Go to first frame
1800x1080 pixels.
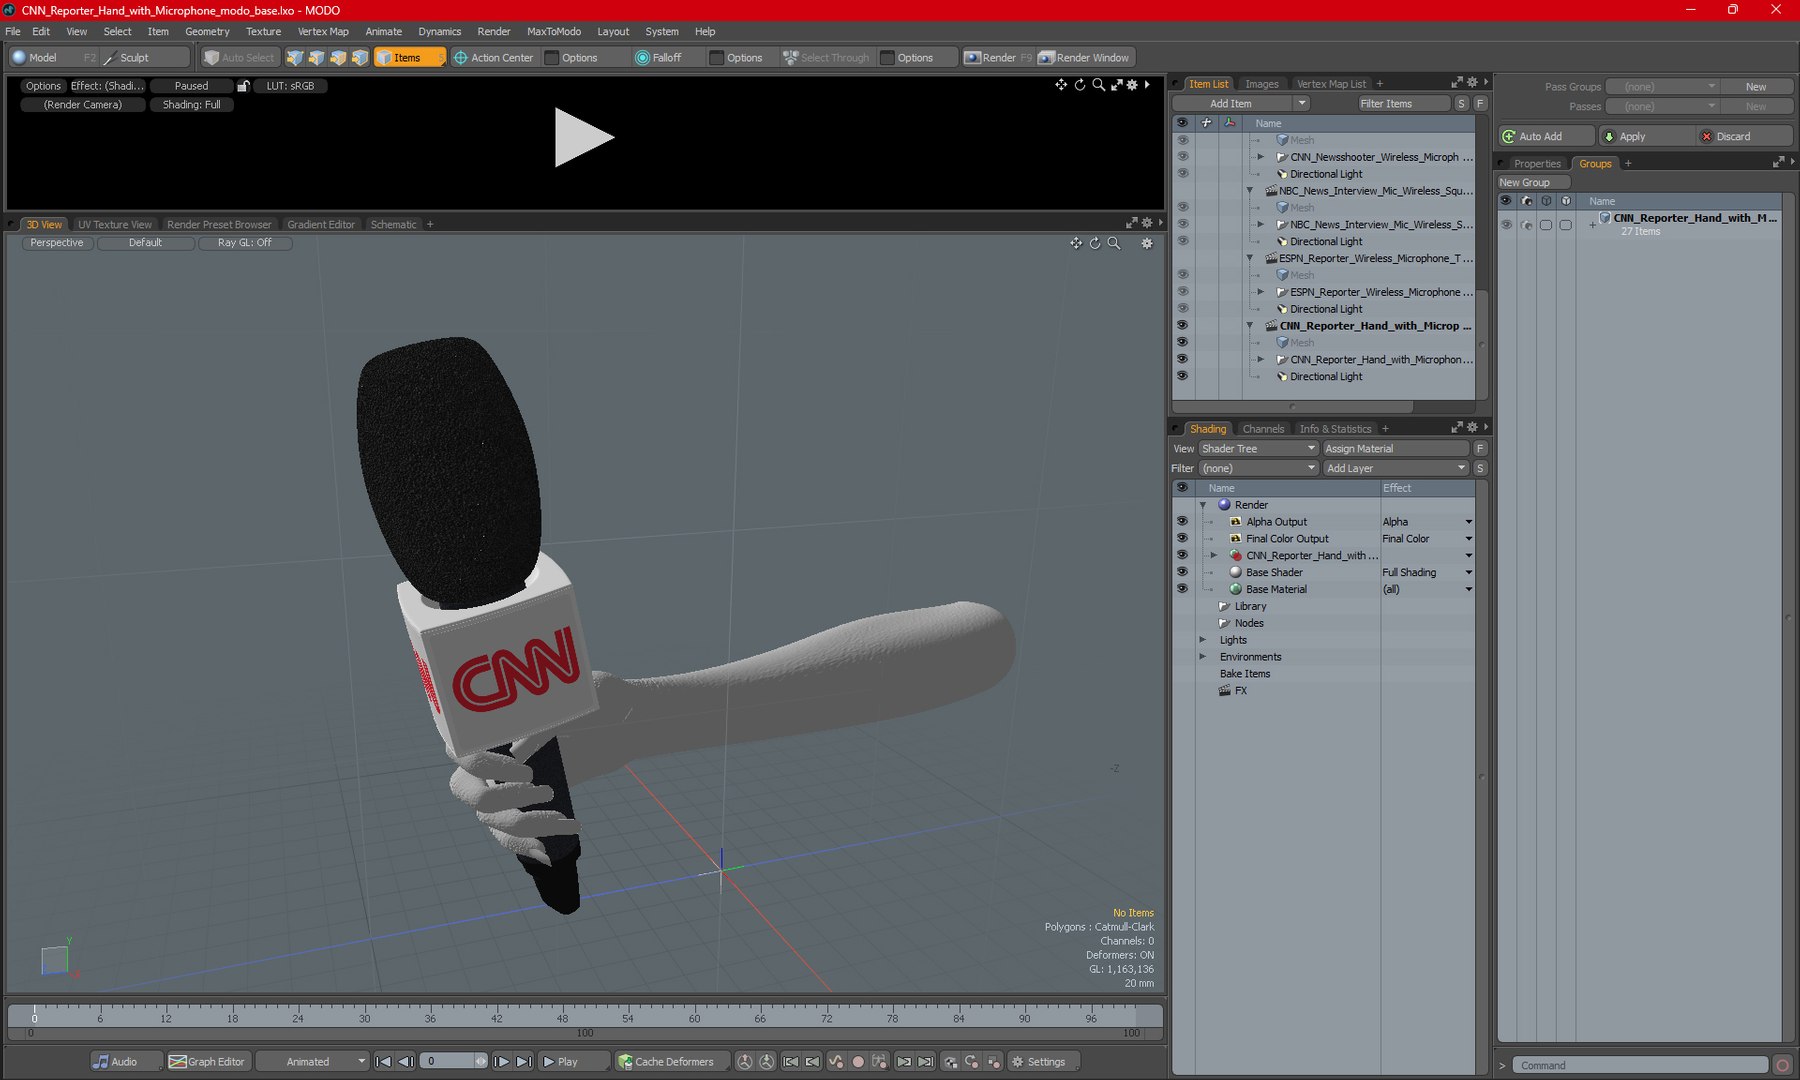383,1061
